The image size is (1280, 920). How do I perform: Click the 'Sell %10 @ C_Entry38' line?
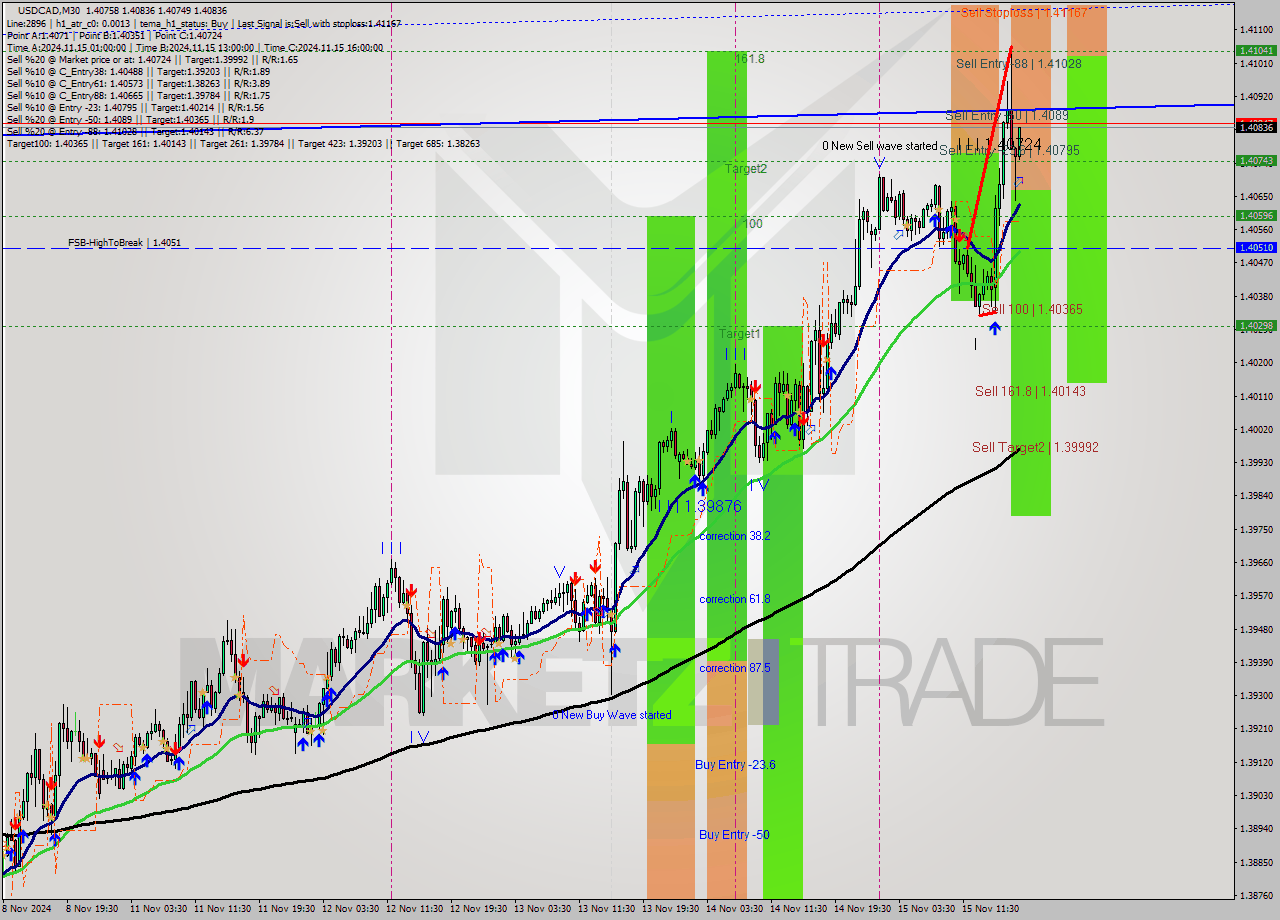[138, 71]
